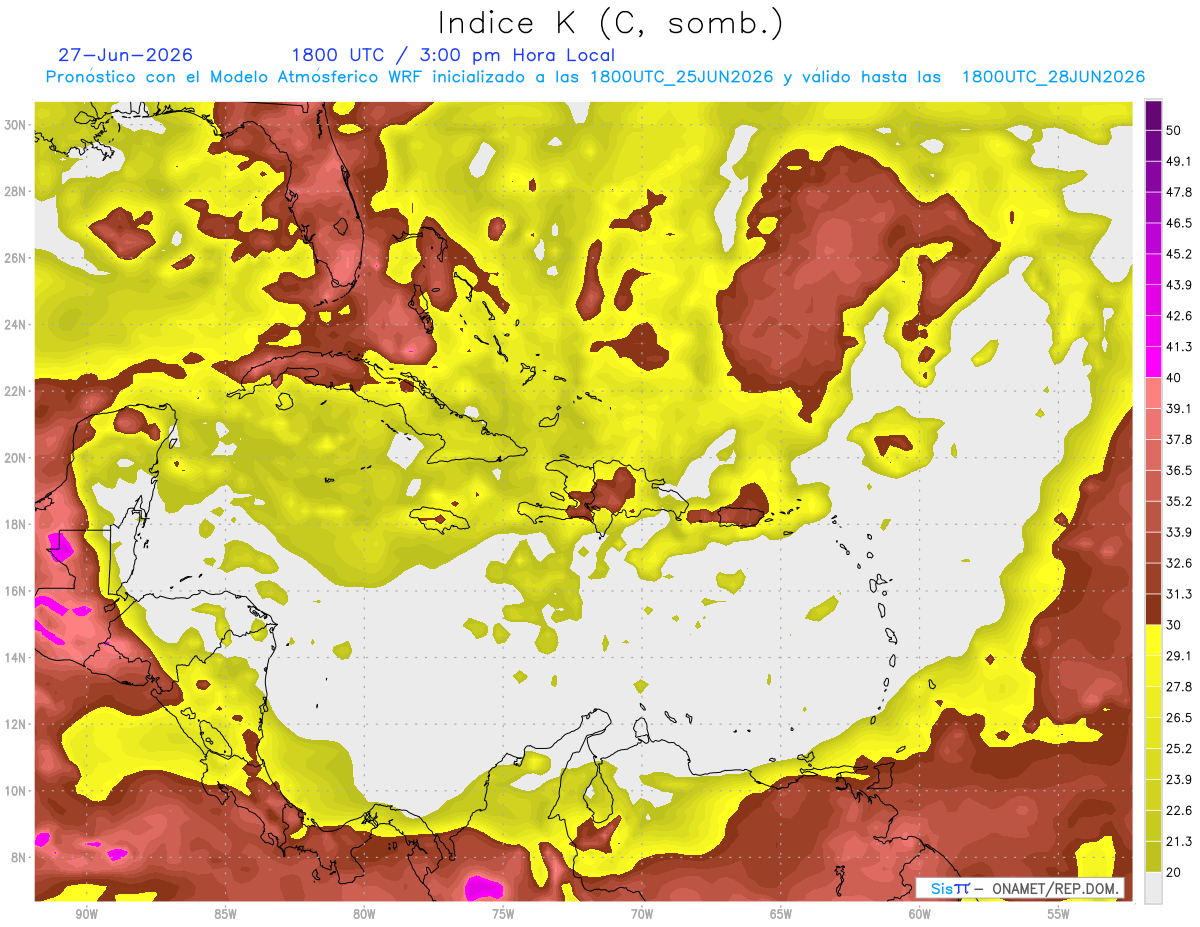
Task: Click the colorbar value 26.5
Action: pos(1179,718)
